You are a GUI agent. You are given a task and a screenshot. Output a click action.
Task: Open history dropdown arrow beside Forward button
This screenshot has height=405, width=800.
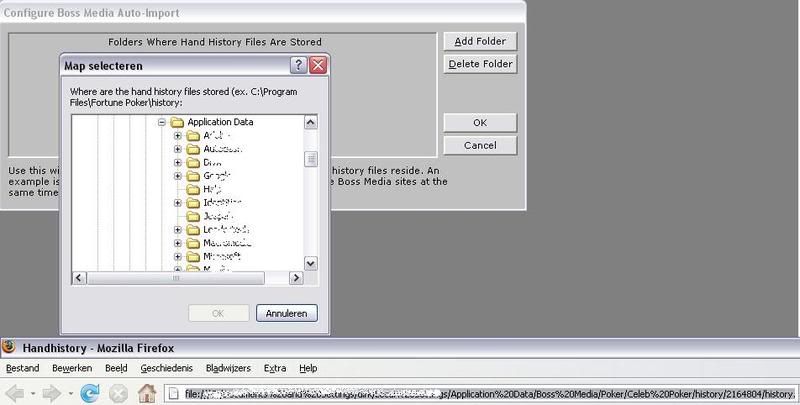(70, 394)
